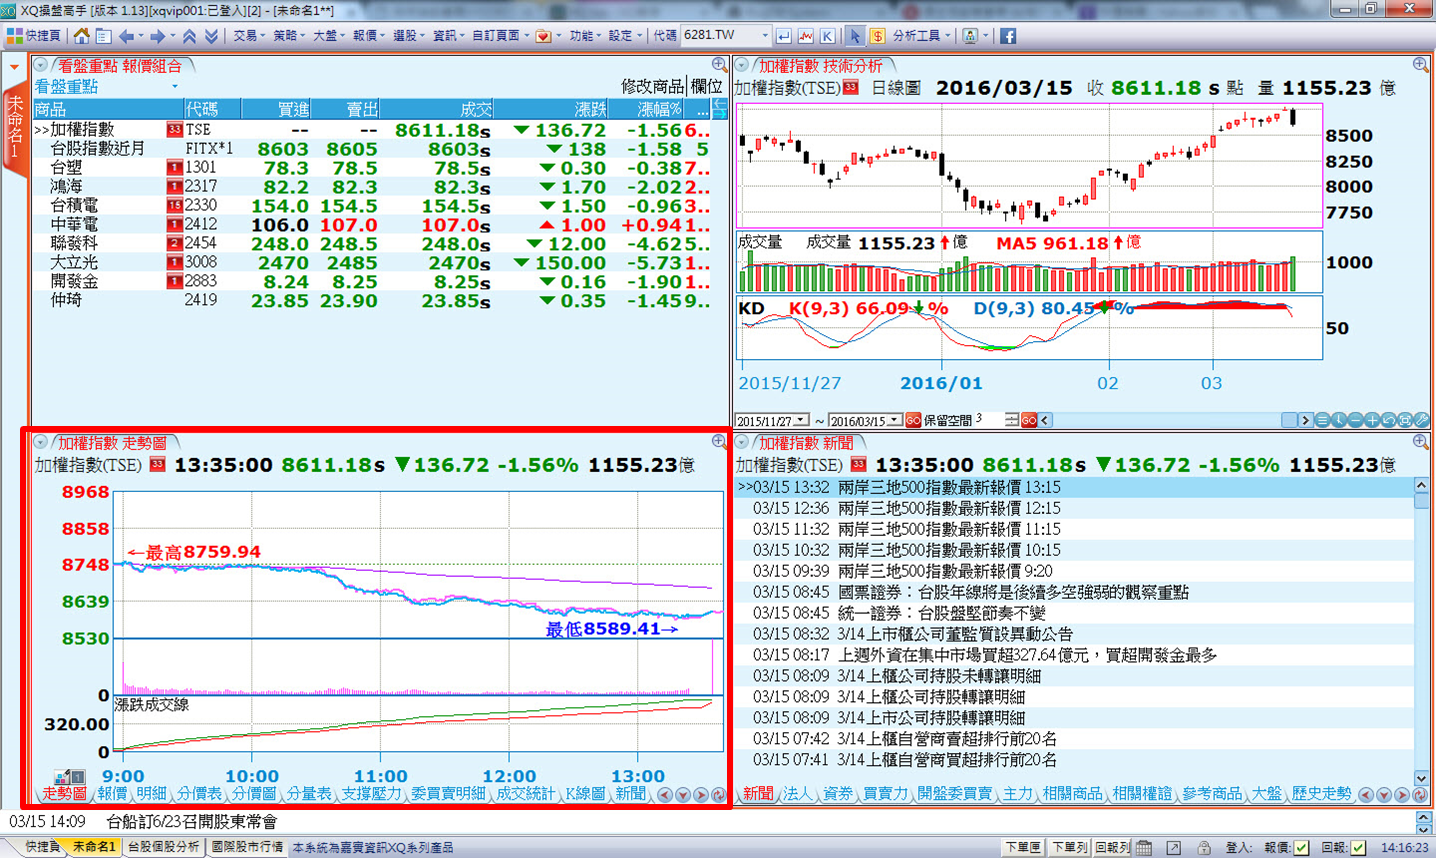The image size is (1436, 858).
Task: Open the 大盤 menu dropdown
Action: [x=328, y=36]
